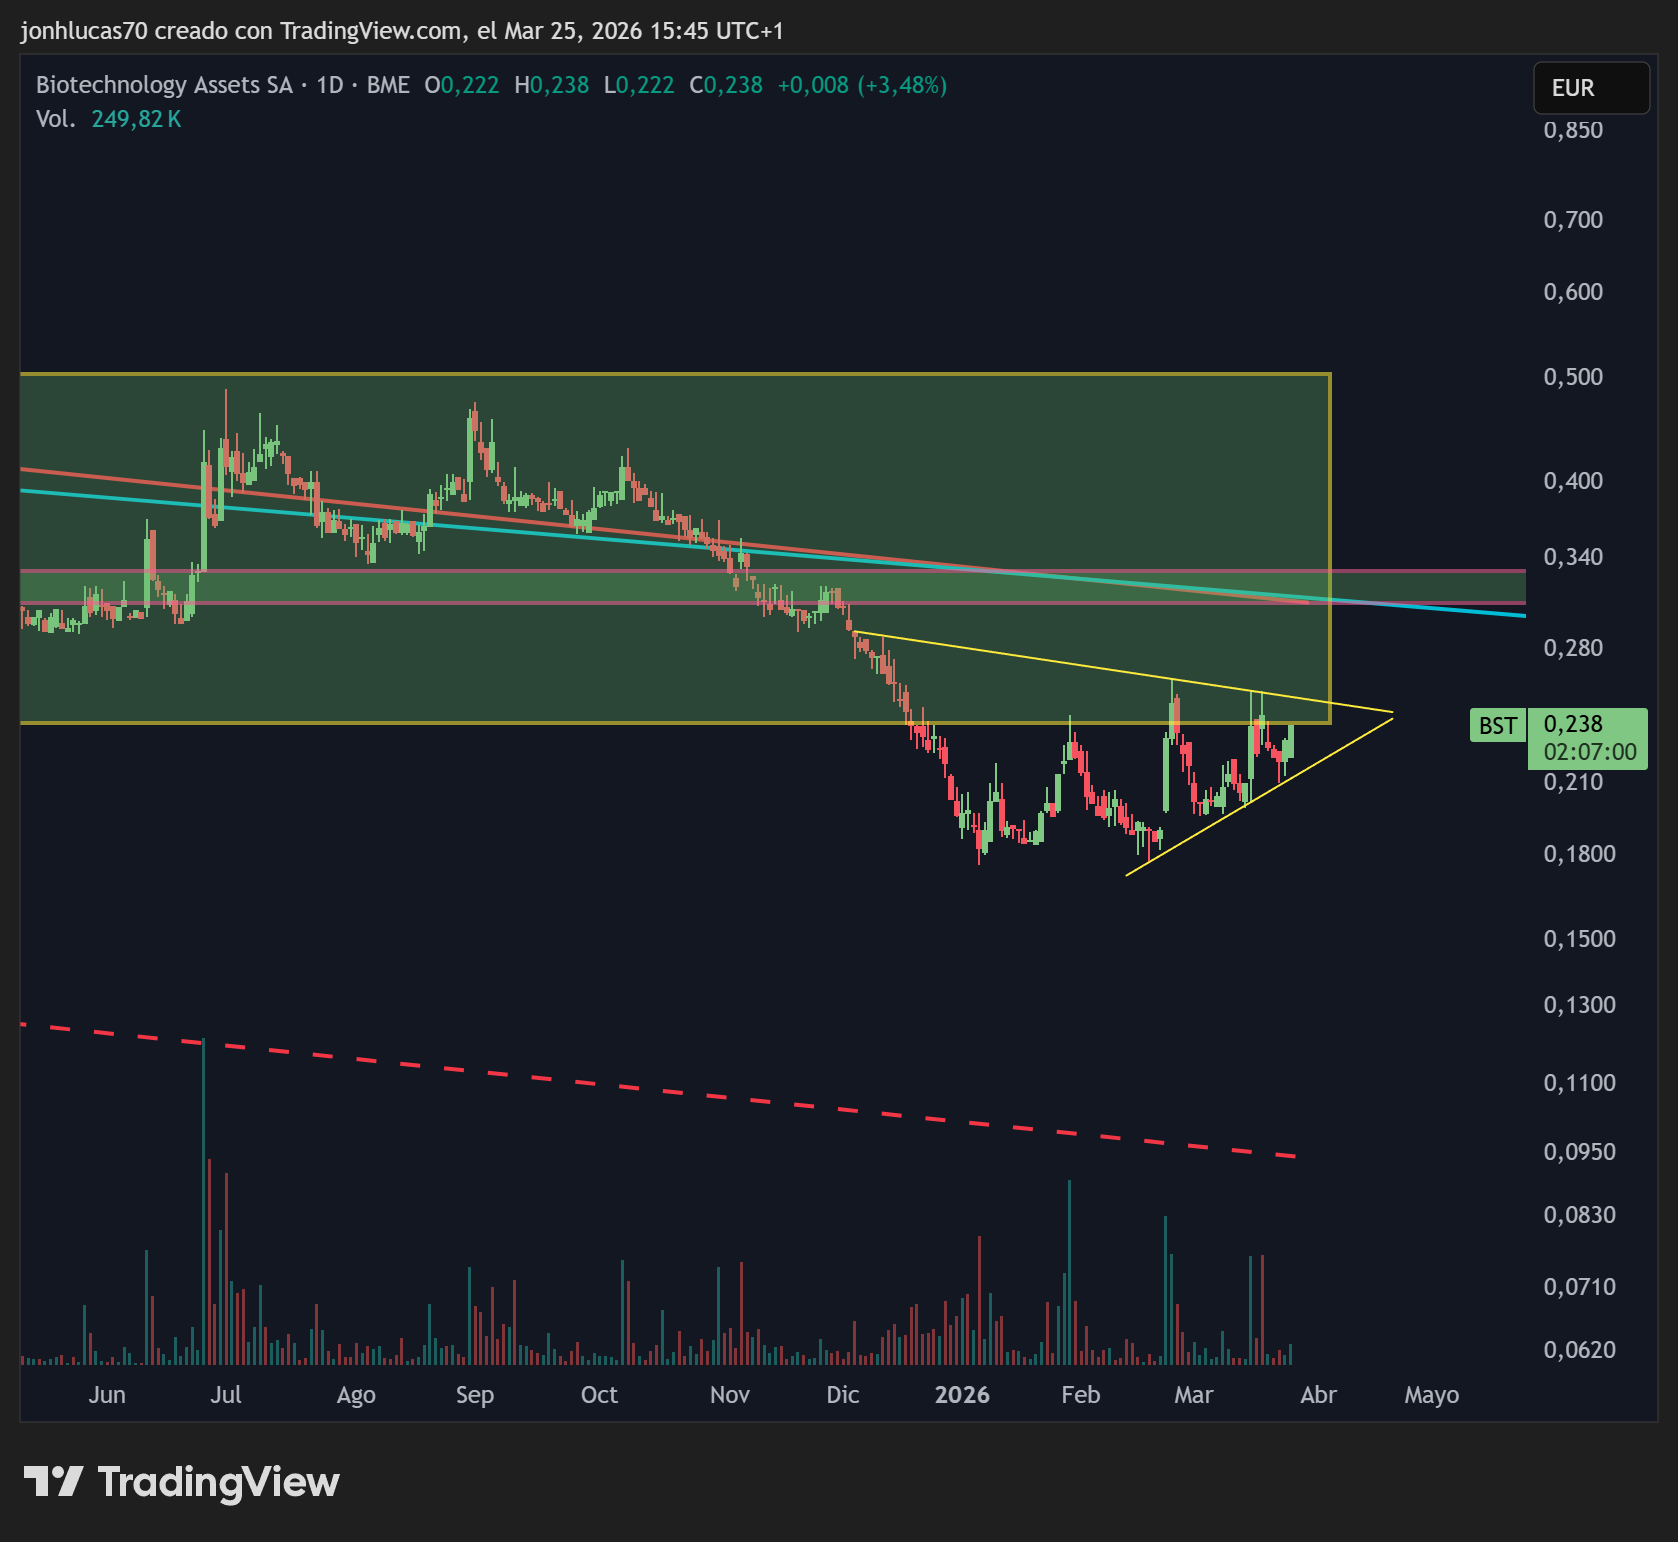Click the BME exchange label
The height and width of the screenshot is (1542, 1678).
tap(388, 85)
